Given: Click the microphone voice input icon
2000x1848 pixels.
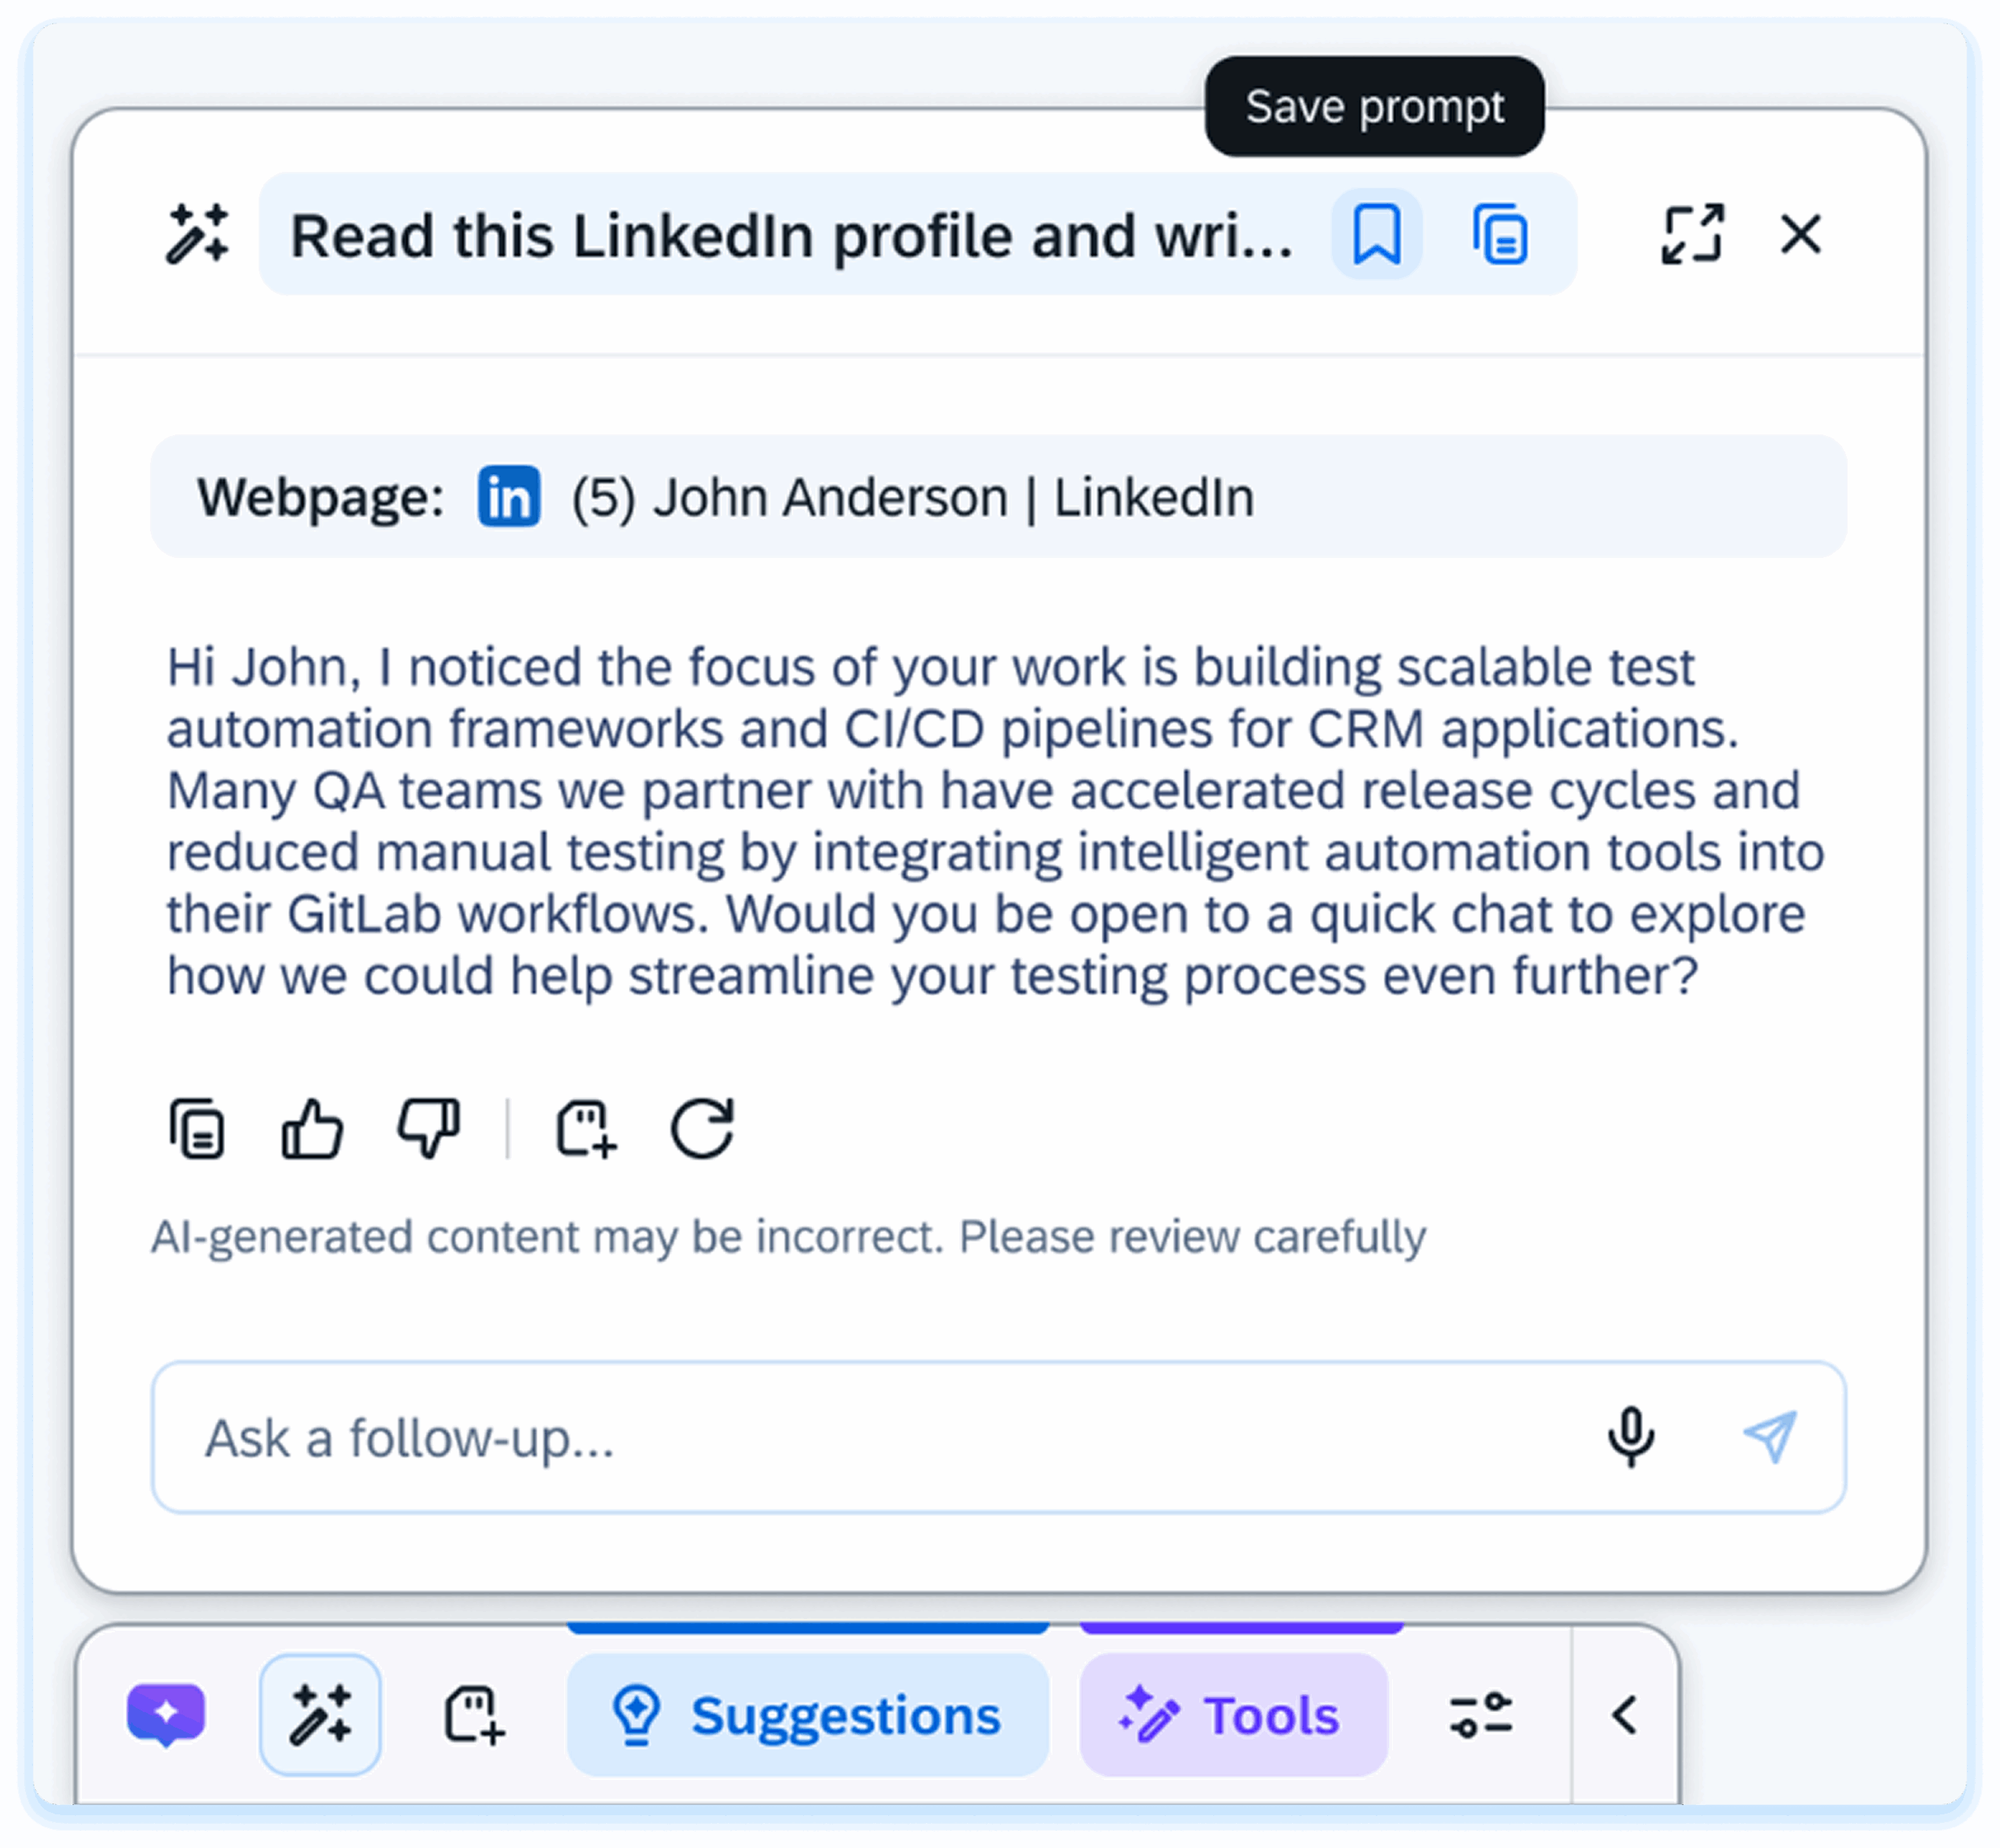Looking at the screenshot, I should pyautogui.click(x=1631, y=1437).
